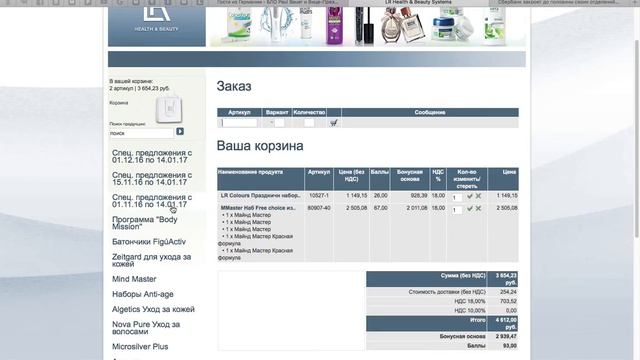This screenshot has width=640, height=360.
Task: Click the Количество input field
Action: 309,123
